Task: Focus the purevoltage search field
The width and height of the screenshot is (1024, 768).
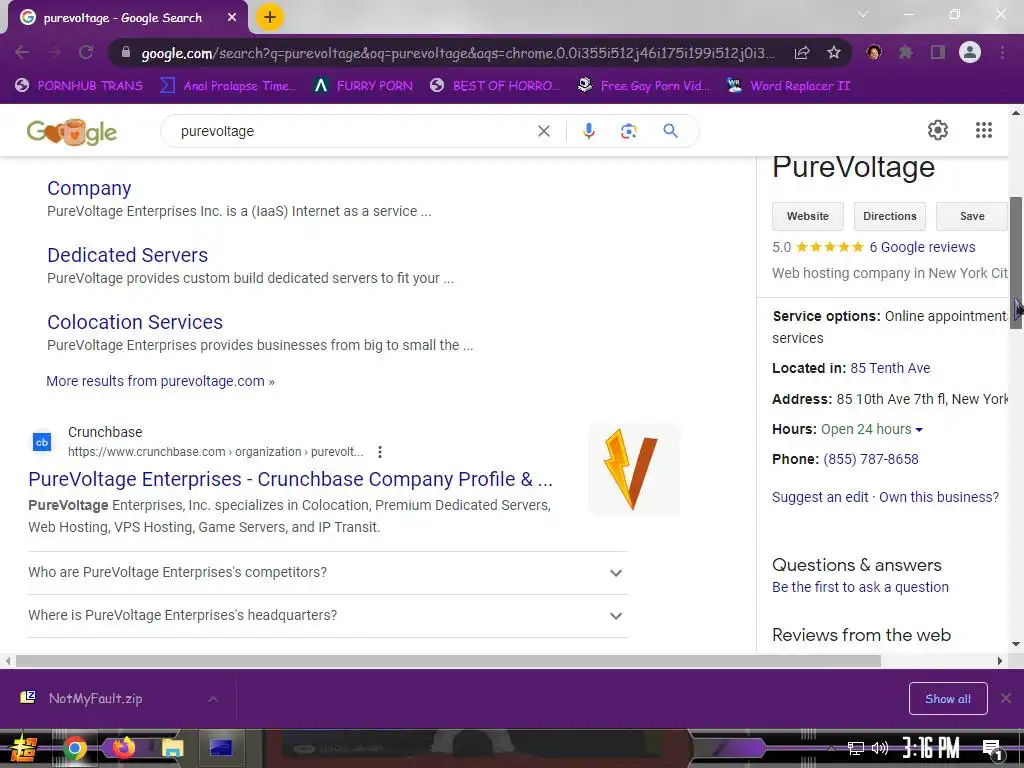Action: [x=353, y=131]
